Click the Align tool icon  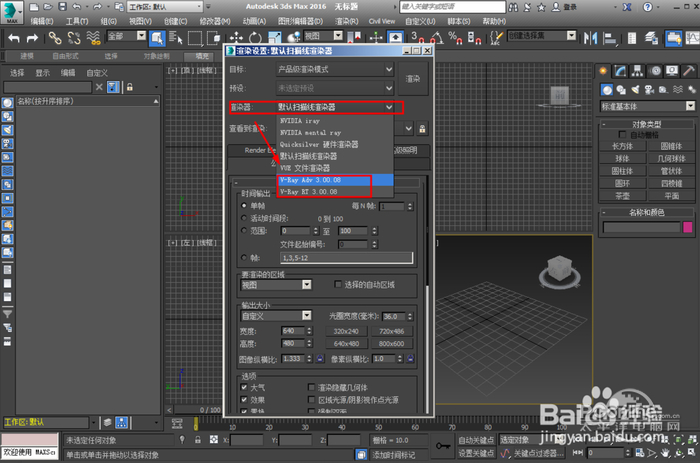(610, 38)
